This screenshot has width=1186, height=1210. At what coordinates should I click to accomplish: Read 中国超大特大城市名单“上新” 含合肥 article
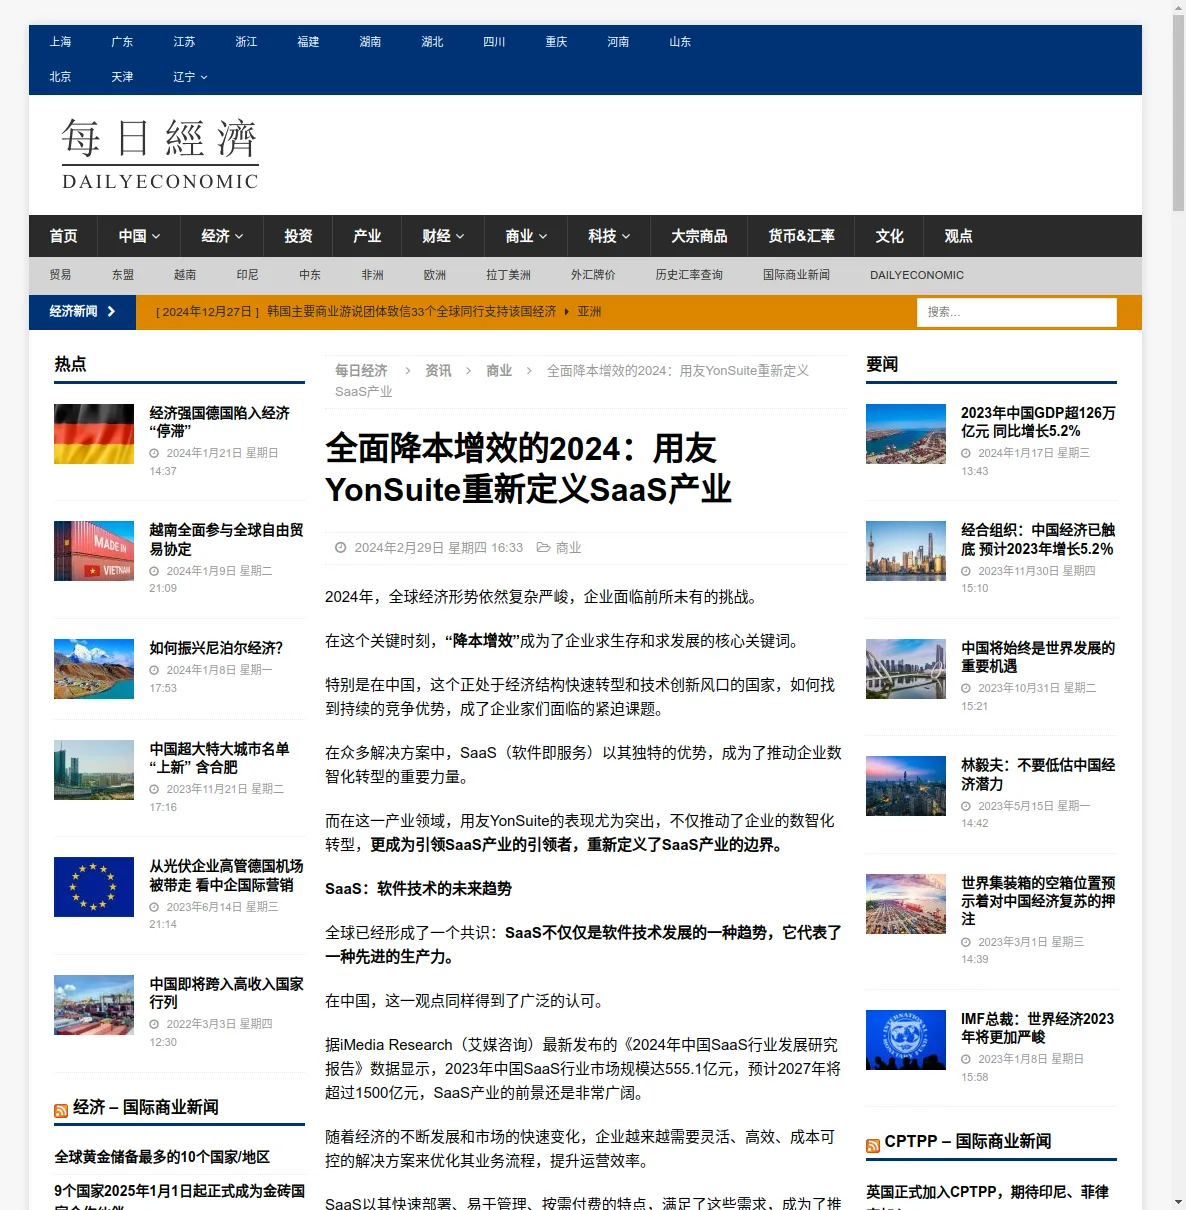(219, 758)
